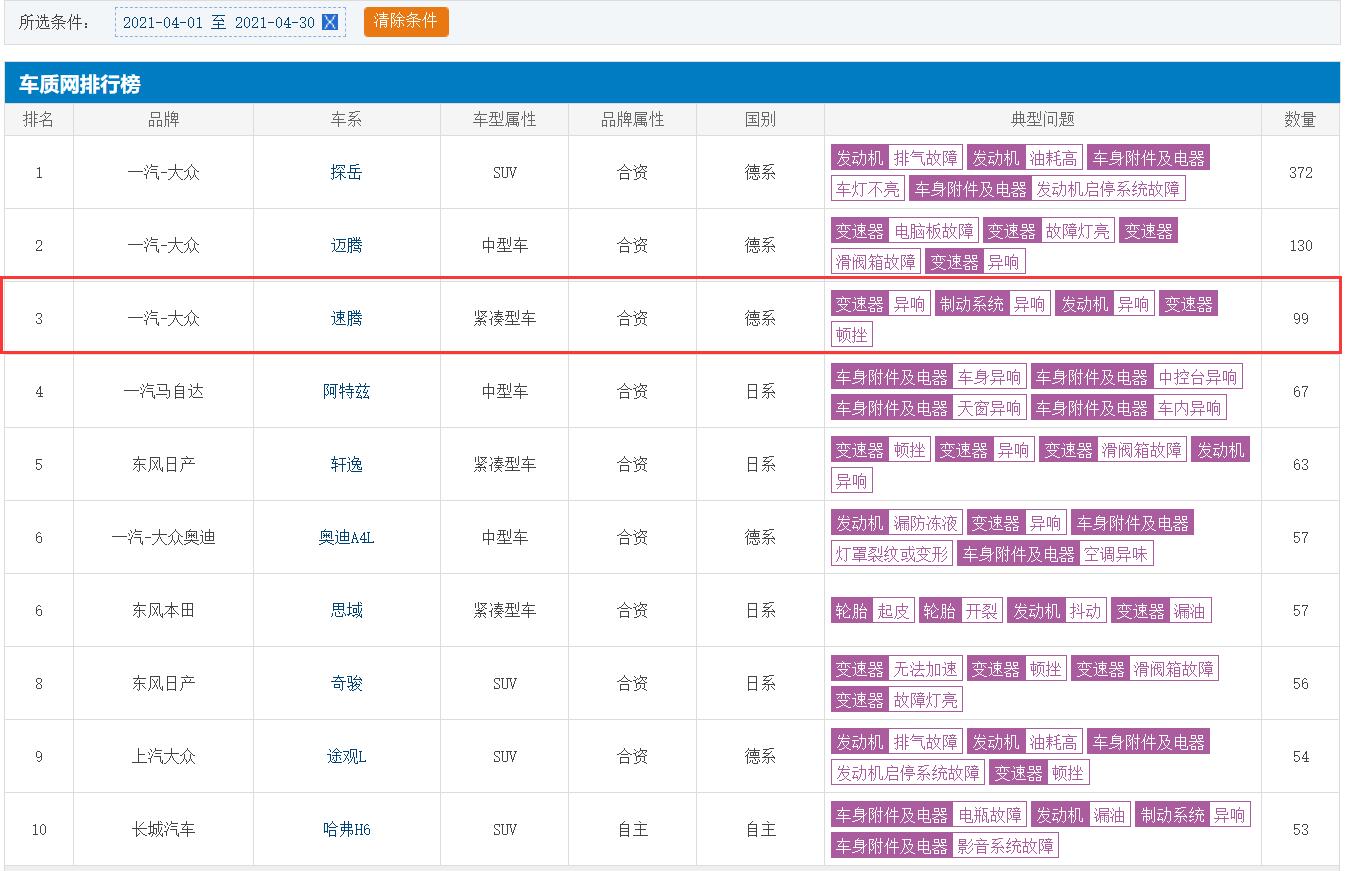The image size is (1351, 871).
Task: Open the 奥迪A4L car series link
Action: (346, 538)
